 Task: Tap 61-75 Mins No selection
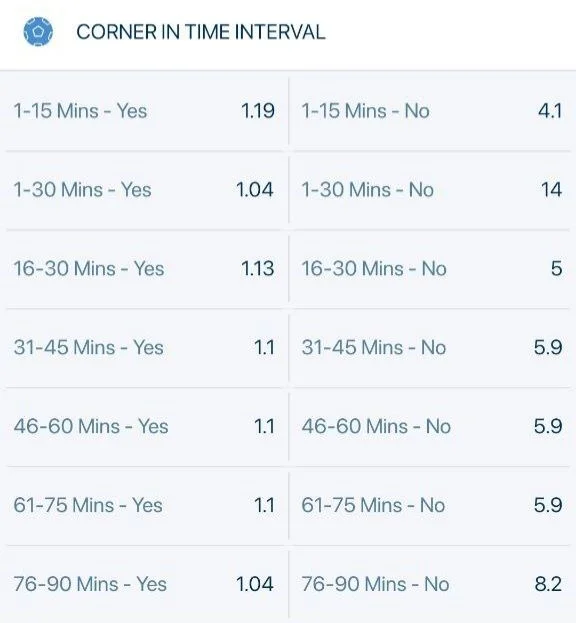(x=432, y=505)
